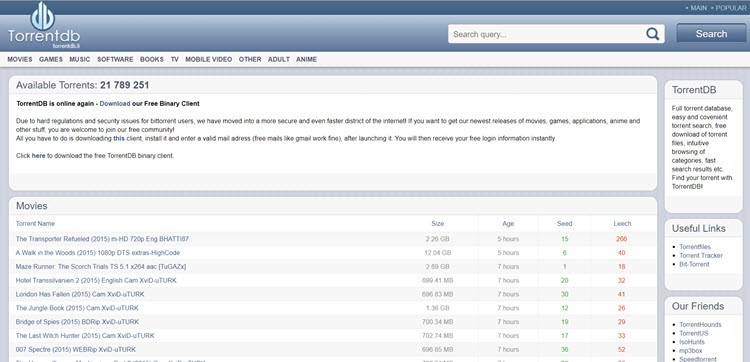This screenshot has width=750, height=362.
Task: Open the TV category
Action: coord(175,59)
